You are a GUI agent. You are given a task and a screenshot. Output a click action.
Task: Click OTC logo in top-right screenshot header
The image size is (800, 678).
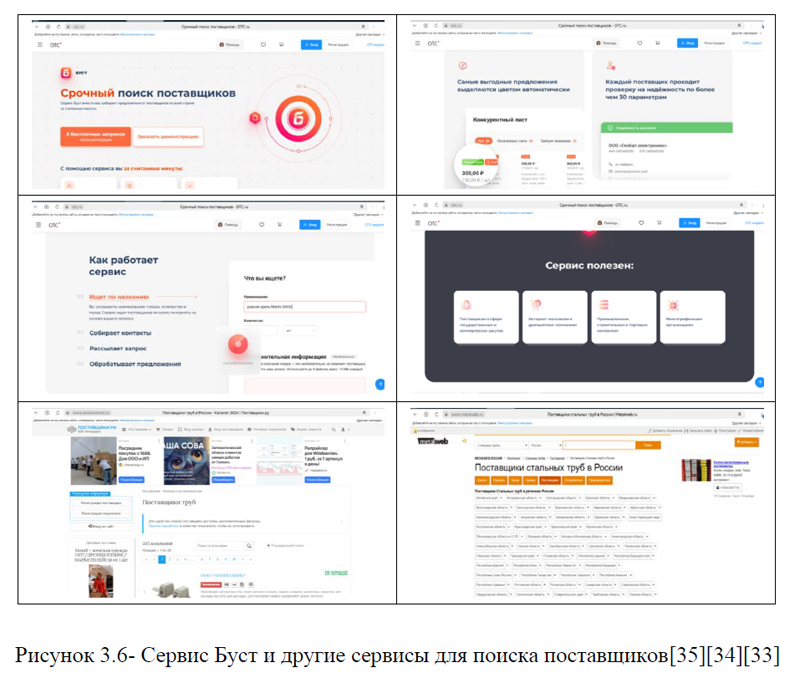coord(433,44)
